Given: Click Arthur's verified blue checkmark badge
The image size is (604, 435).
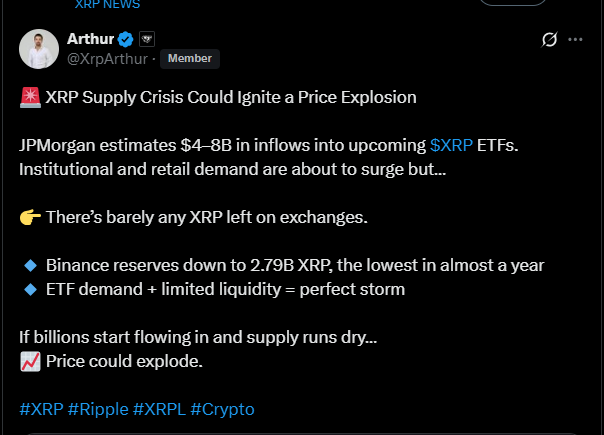Looking at the screenshot, I should pyautogui.click(x=126, y=39).
